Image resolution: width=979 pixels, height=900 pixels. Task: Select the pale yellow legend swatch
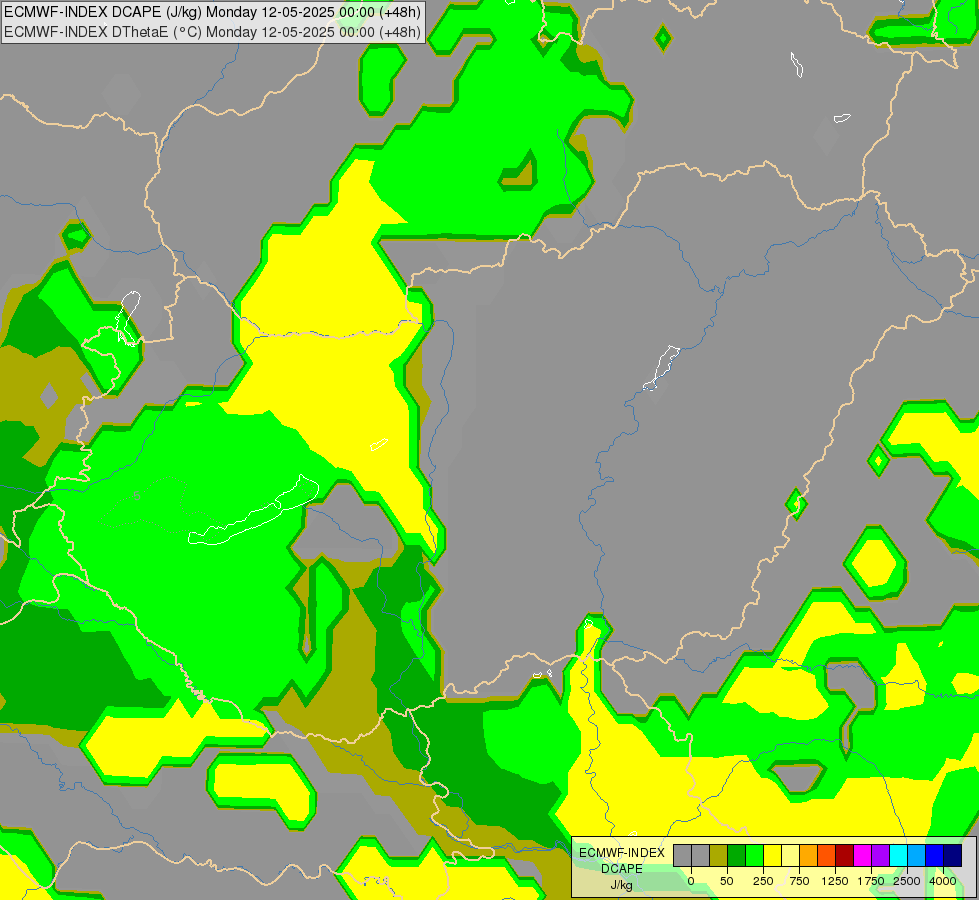790,855
